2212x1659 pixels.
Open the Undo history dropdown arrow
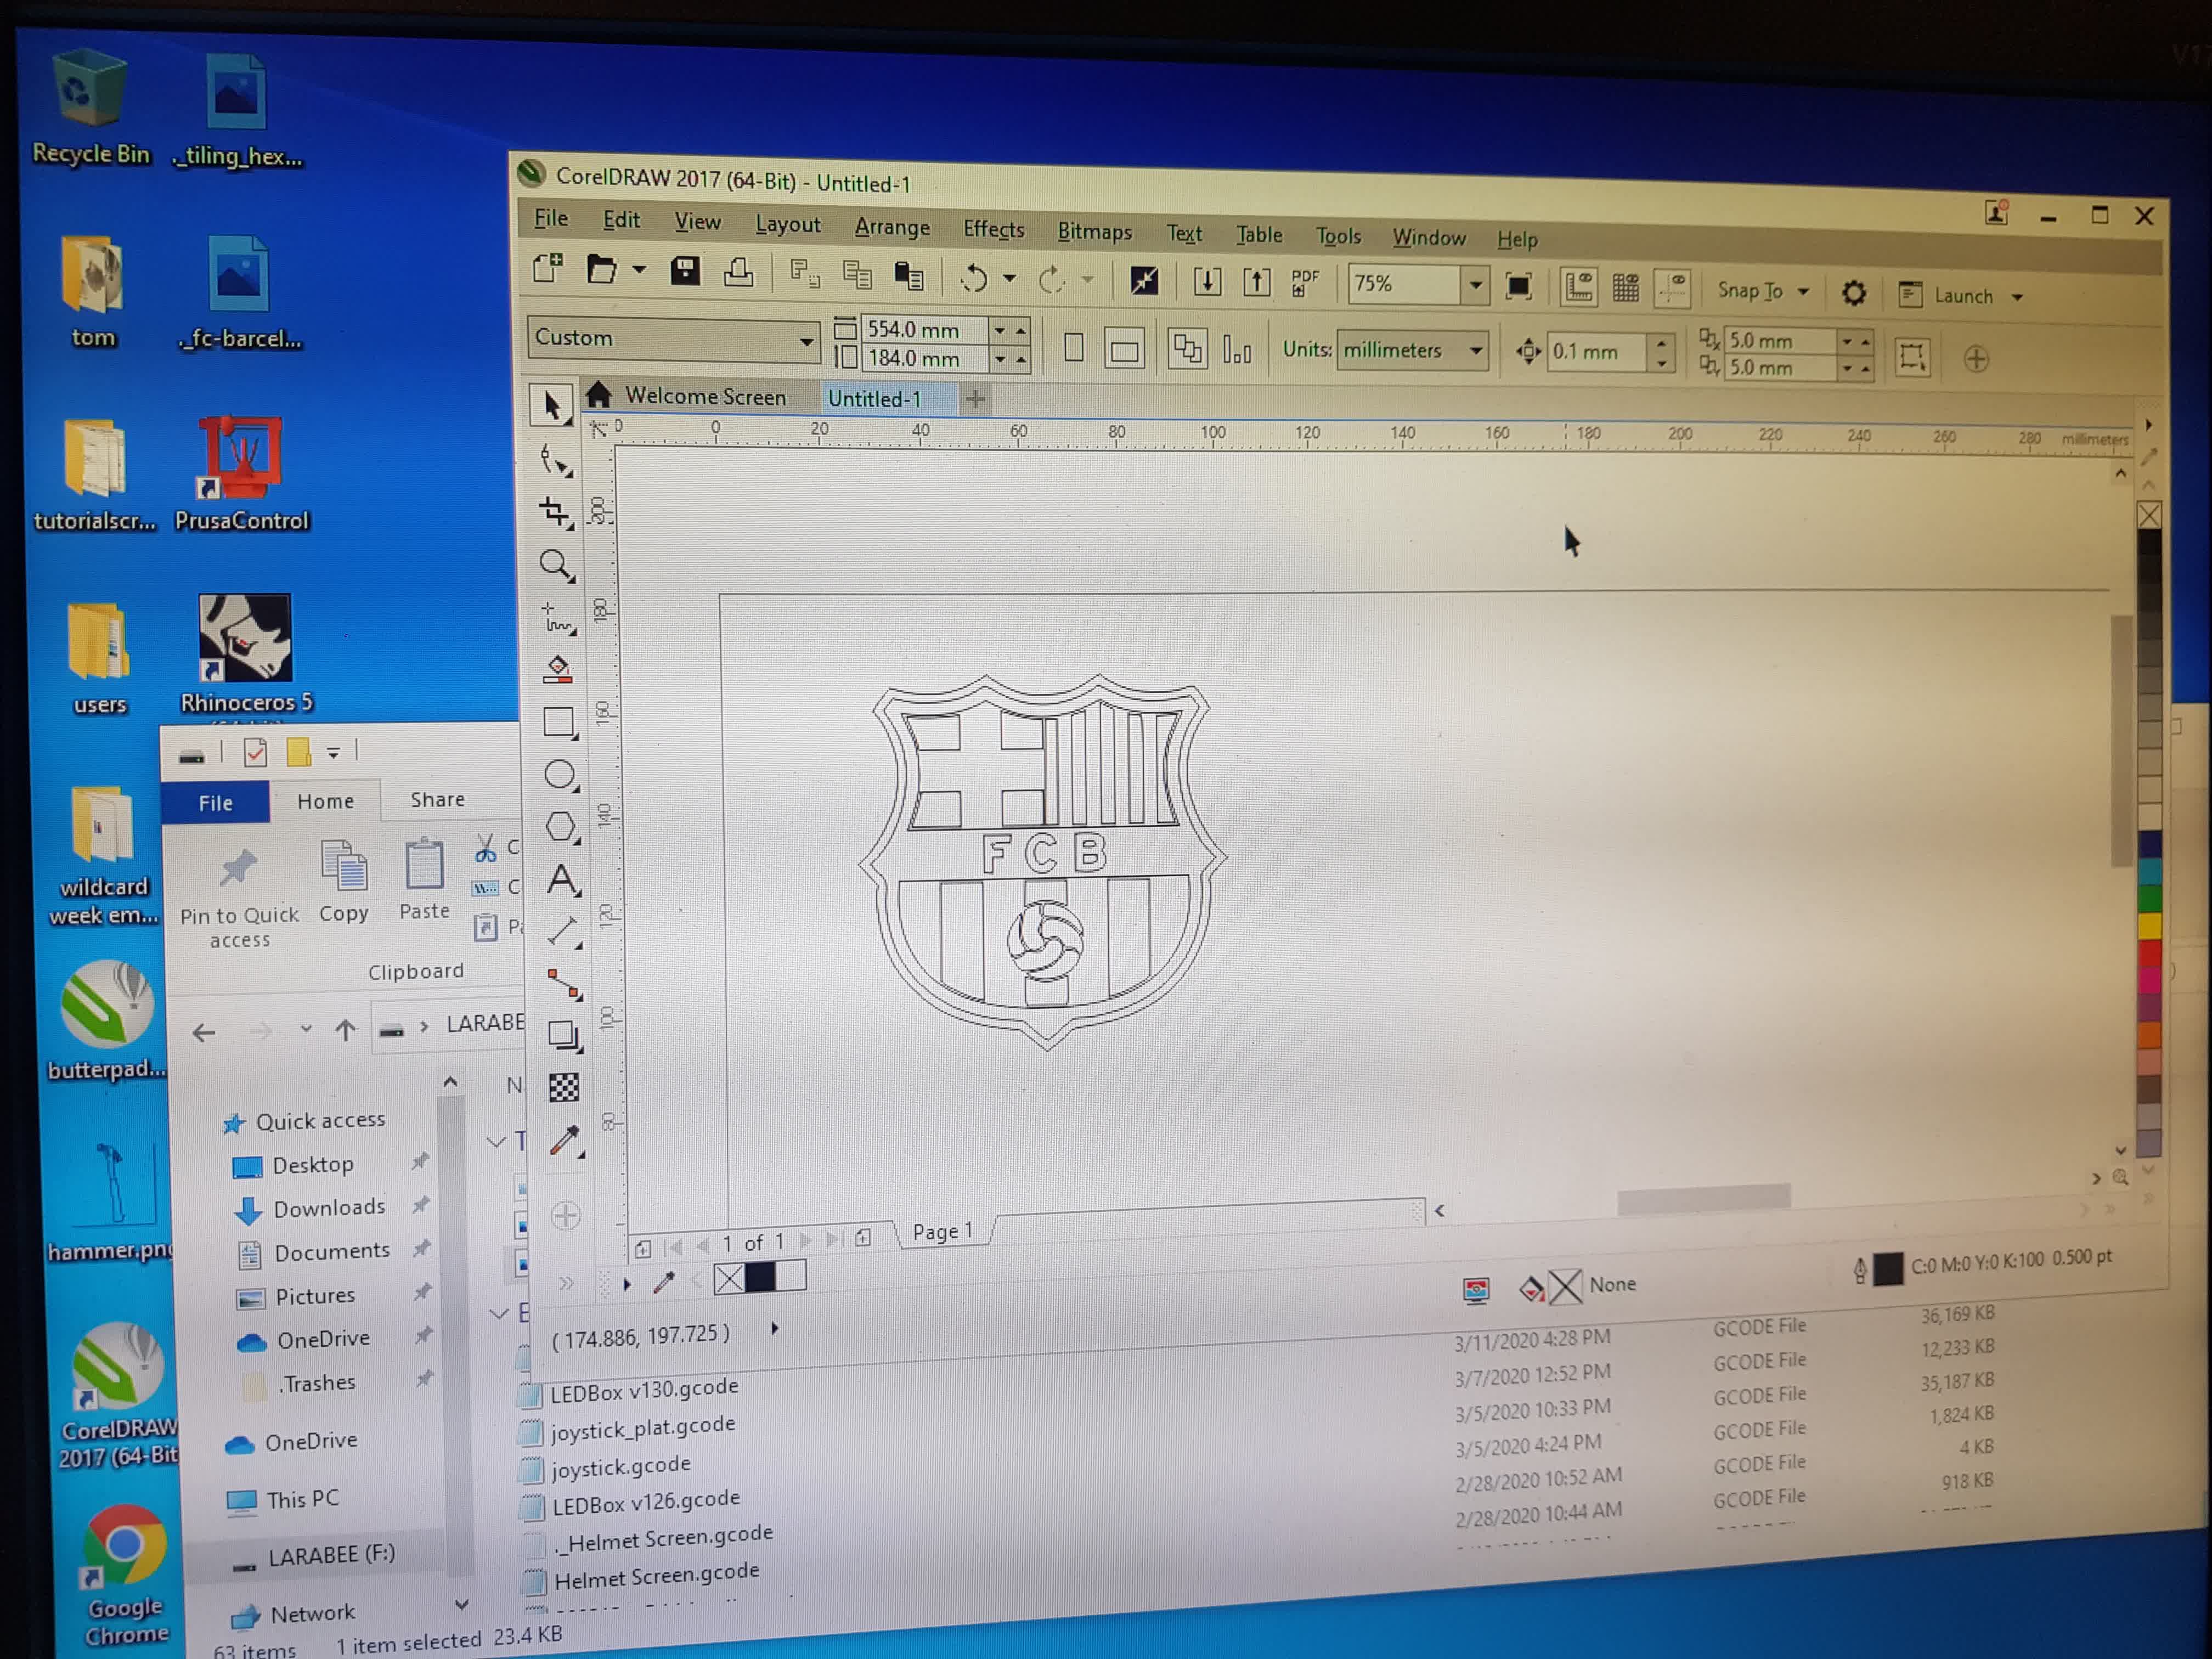coord(1010,278)
